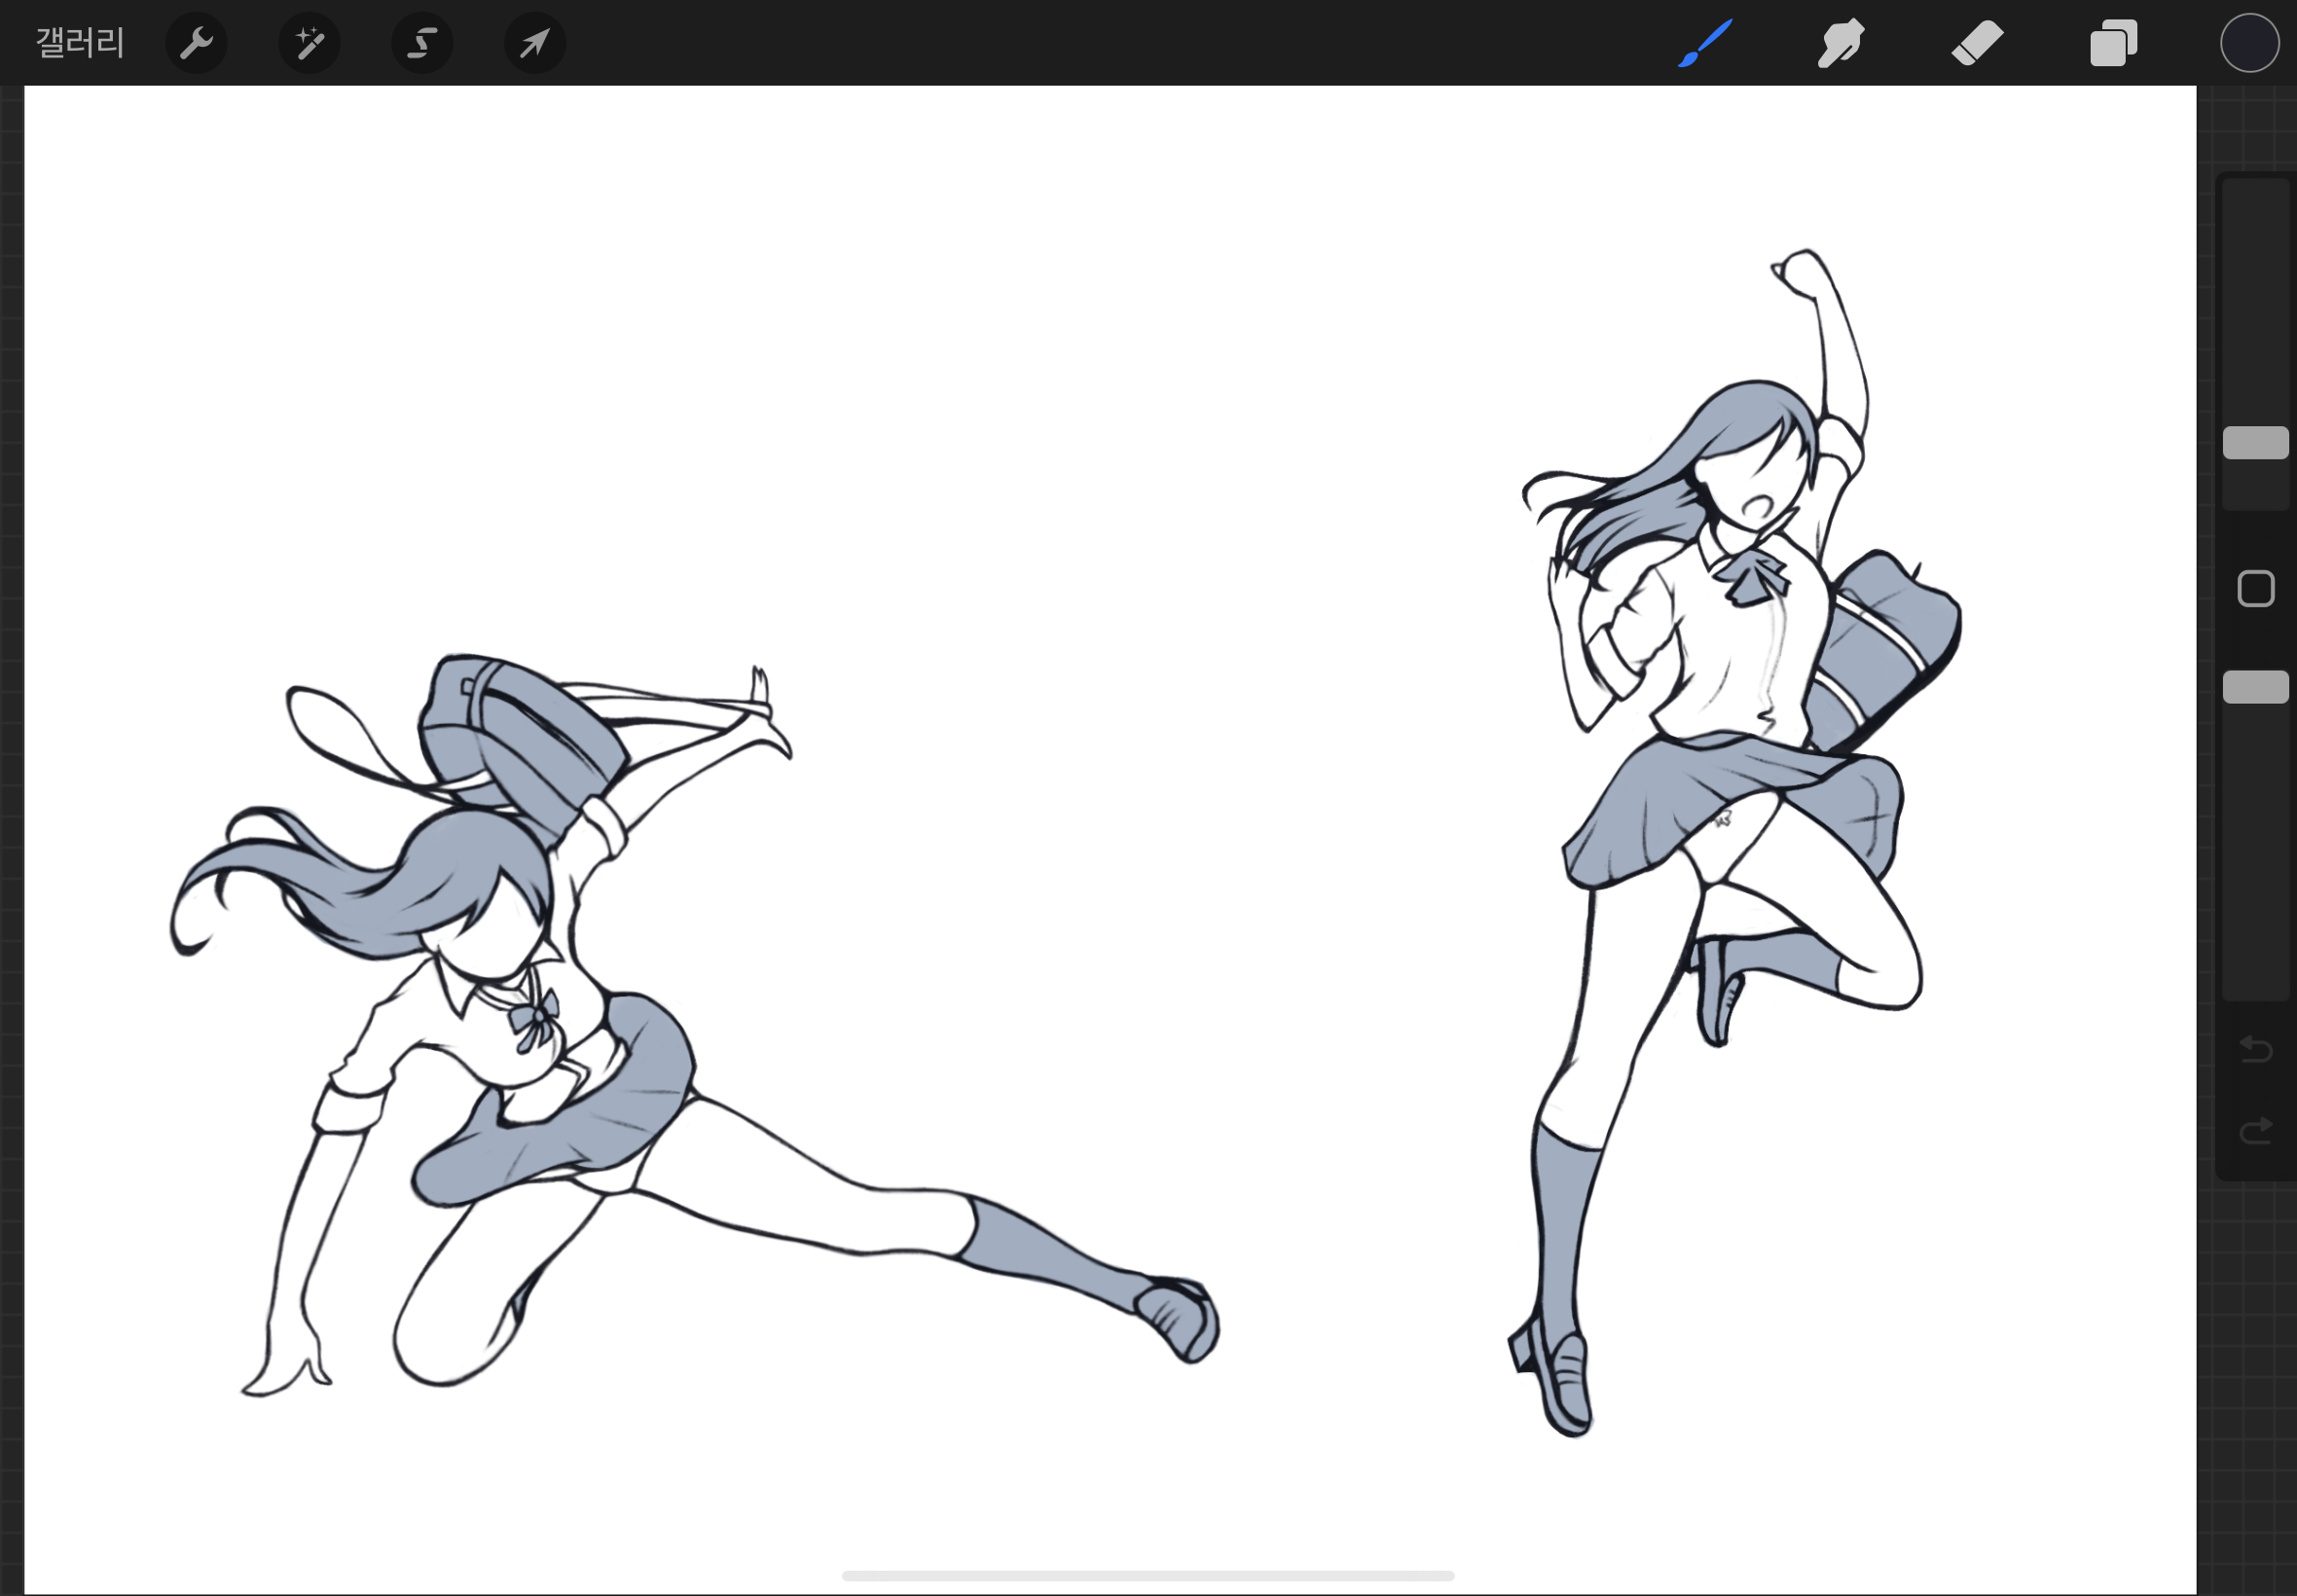The height and width of the screenshot is (1596, 2297).
Task: Tap the square modify button on sidebar
Action: coord(2255,589)
